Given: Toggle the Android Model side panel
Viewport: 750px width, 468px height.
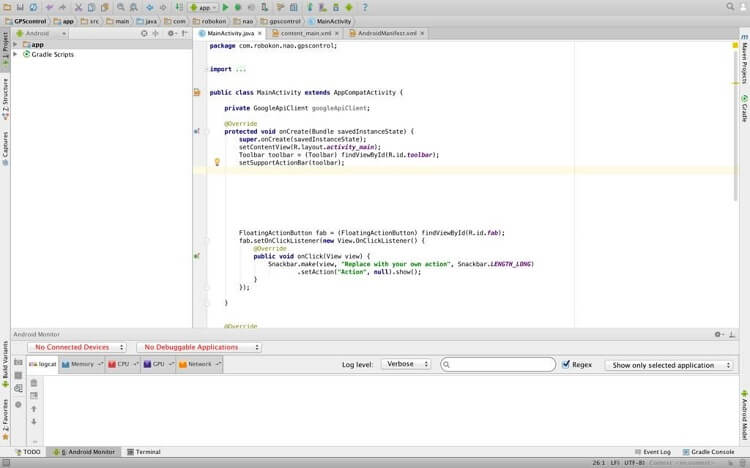Looking at the screenshot, I should tap(745, 415).
